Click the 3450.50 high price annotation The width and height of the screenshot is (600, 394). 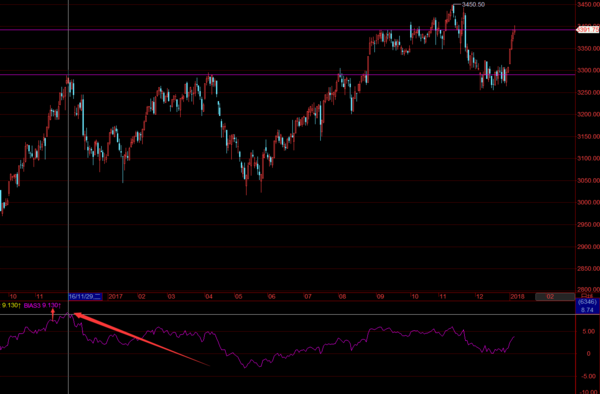pos(473,5)
